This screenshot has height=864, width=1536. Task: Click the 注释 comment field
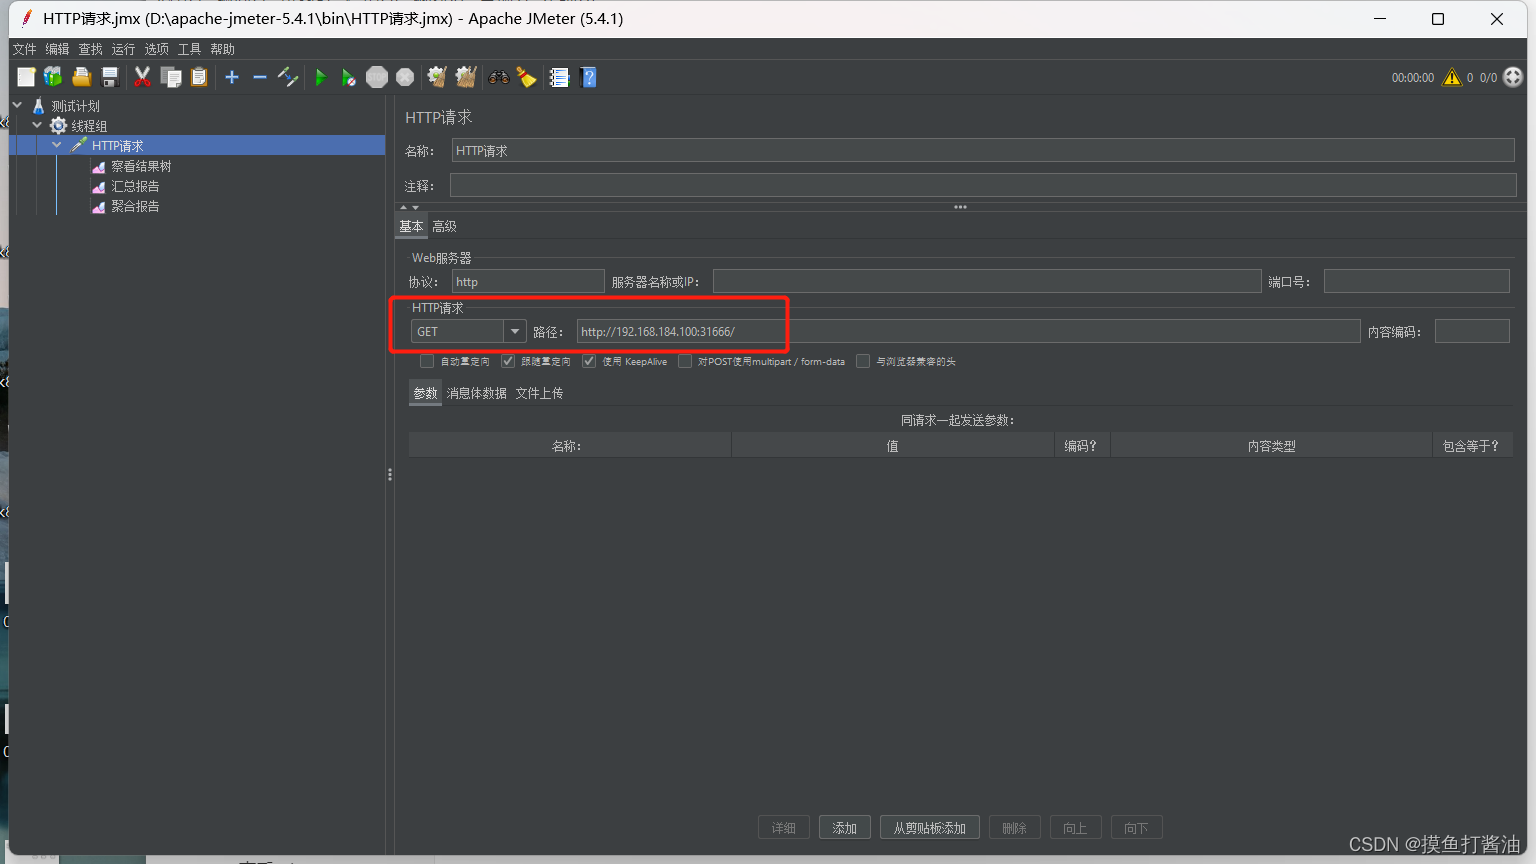[983, 185]
